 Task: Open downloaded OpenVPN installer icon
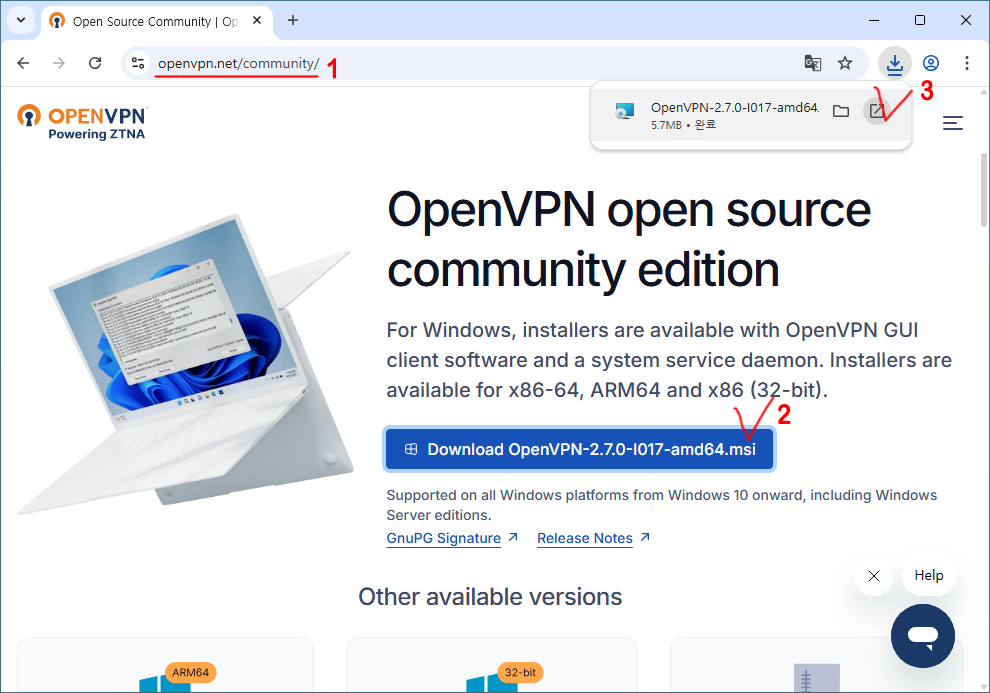(877, 112)
